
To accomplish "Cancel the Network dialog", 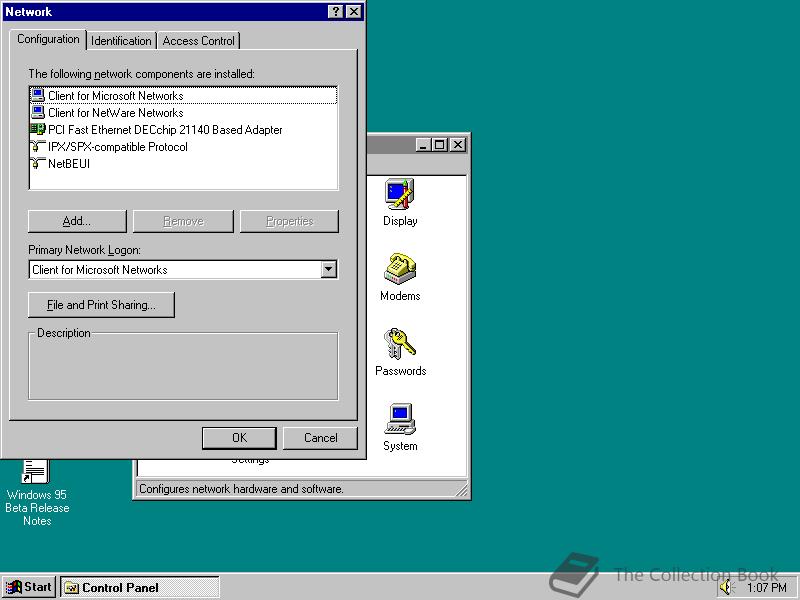I will [320, 438].
